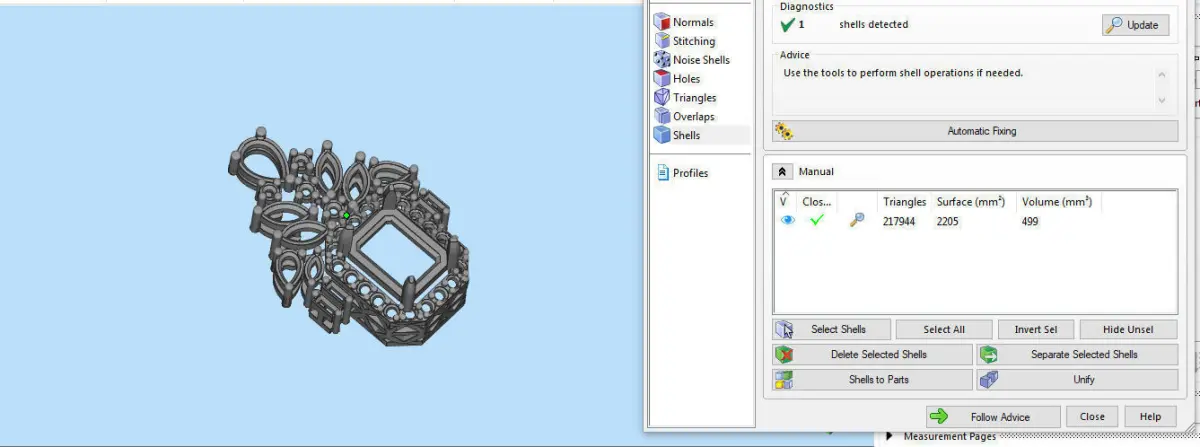
Task: Sort by Triangles column header
Action: 905,202
